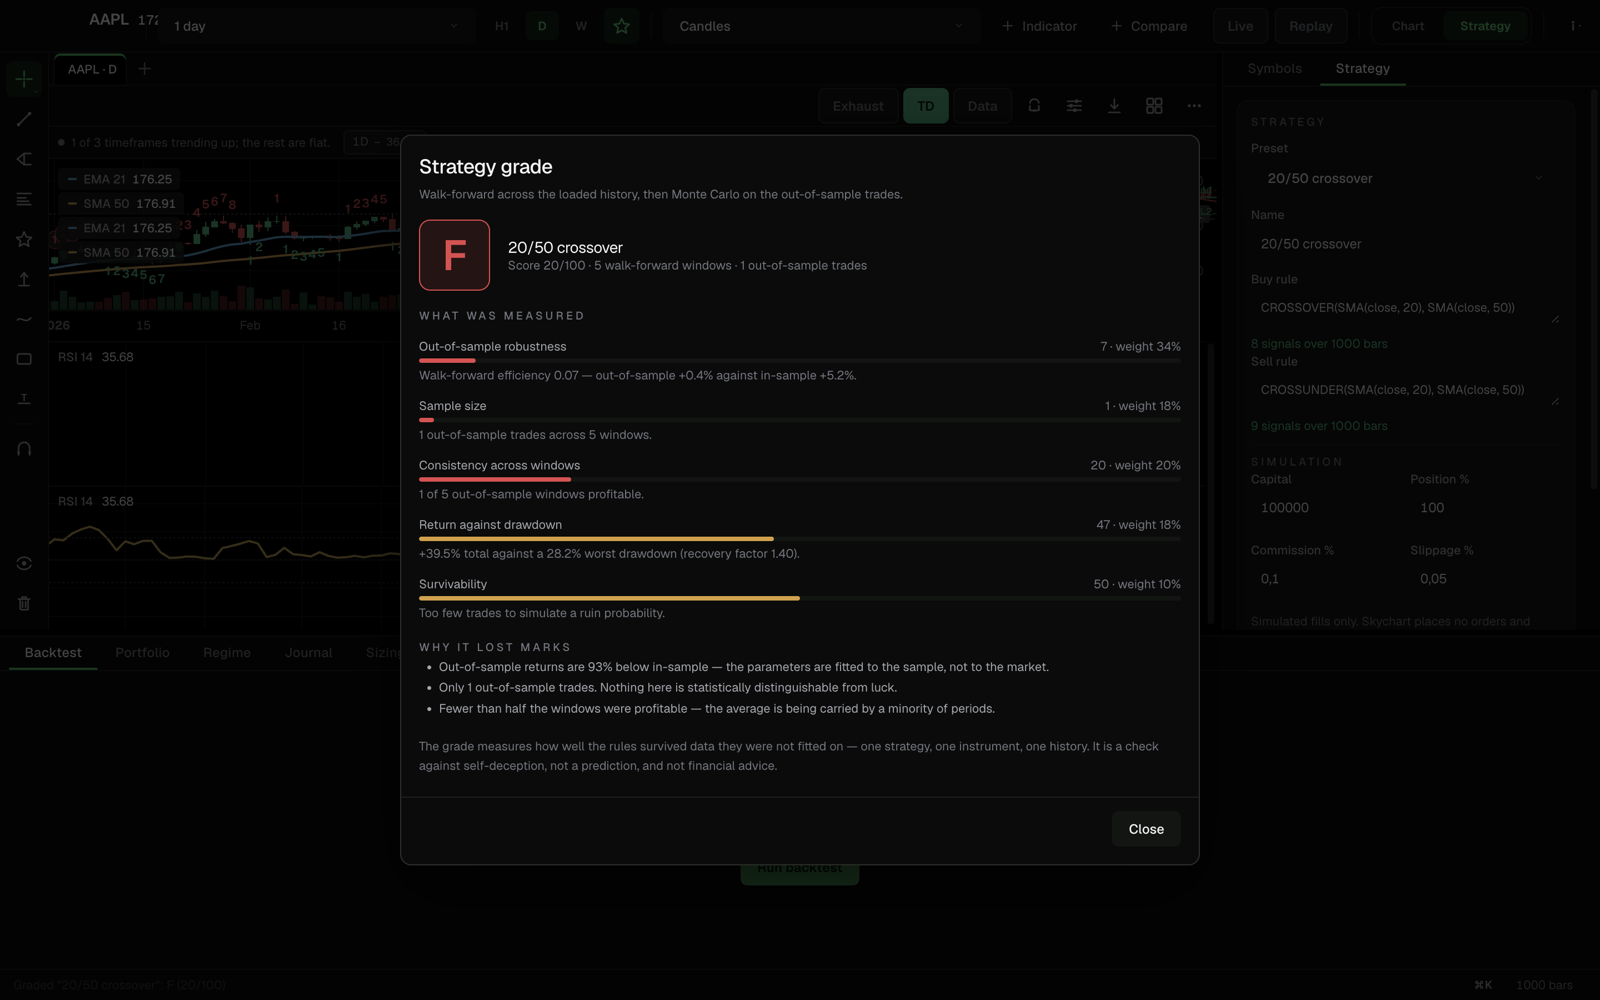Image resolution: width=1600 pixels, height=1000 pixels.
Task: Open the Journal bottom tab
Action: (x=308, y=653)
